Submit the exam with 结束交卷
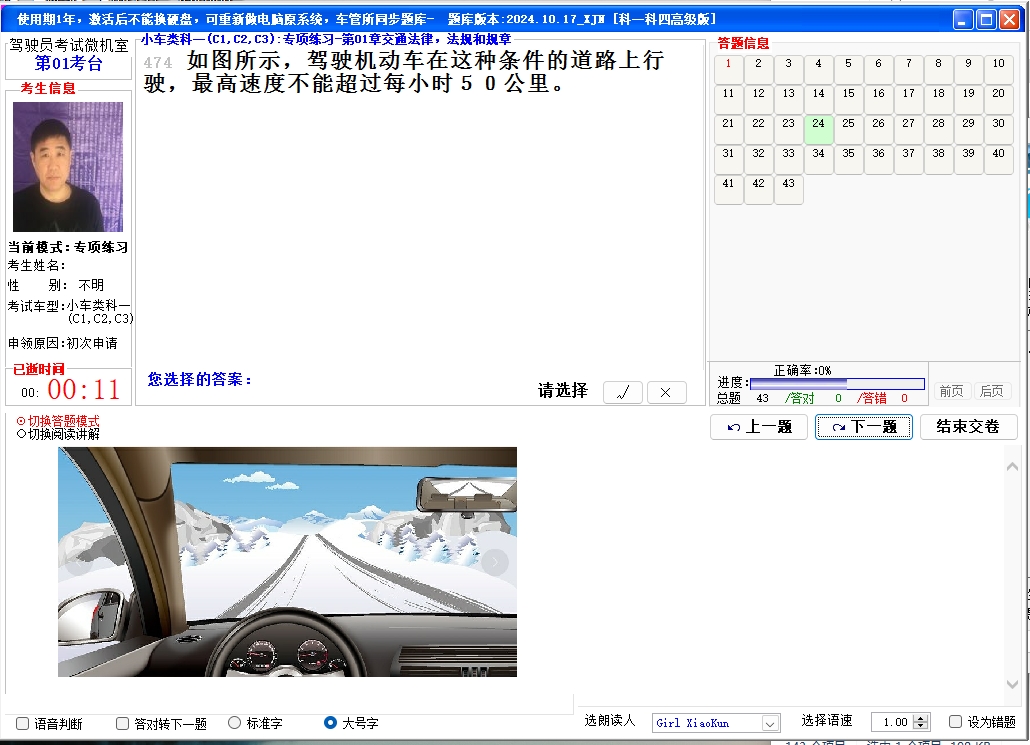Viewport: 1030px width, 745px height. (968, 427)
